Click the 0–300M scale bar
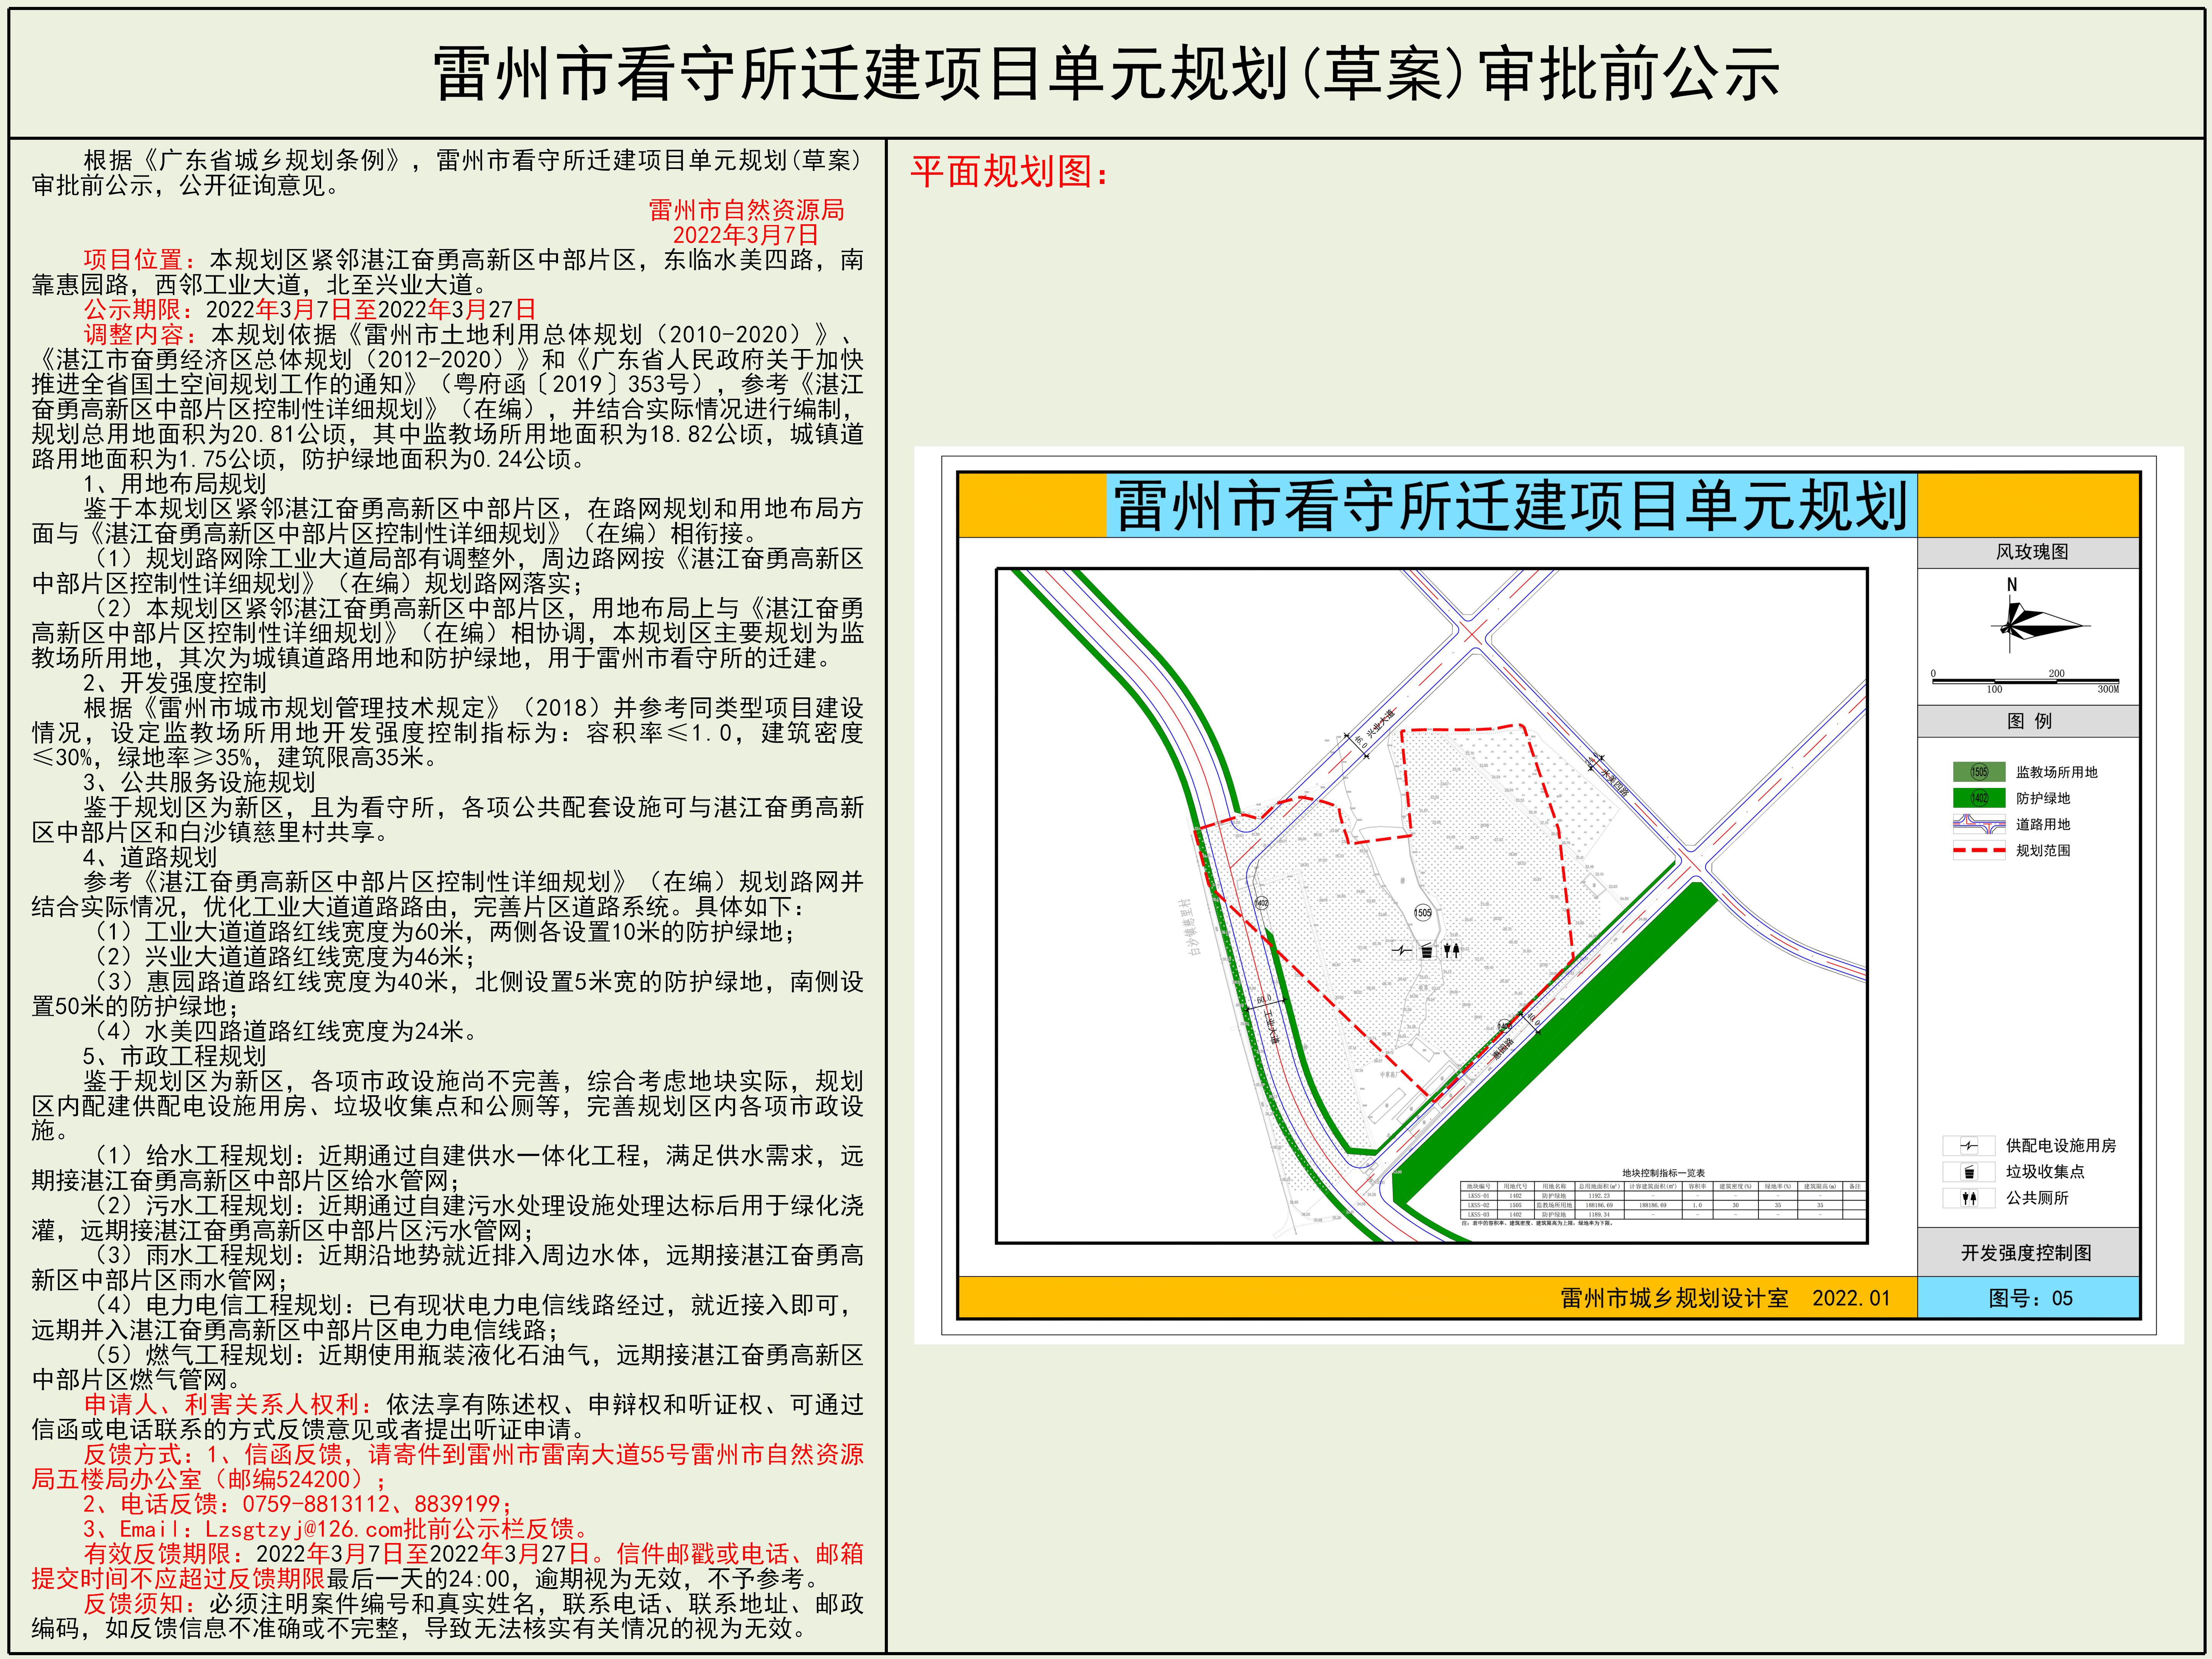 [2026, 681]
